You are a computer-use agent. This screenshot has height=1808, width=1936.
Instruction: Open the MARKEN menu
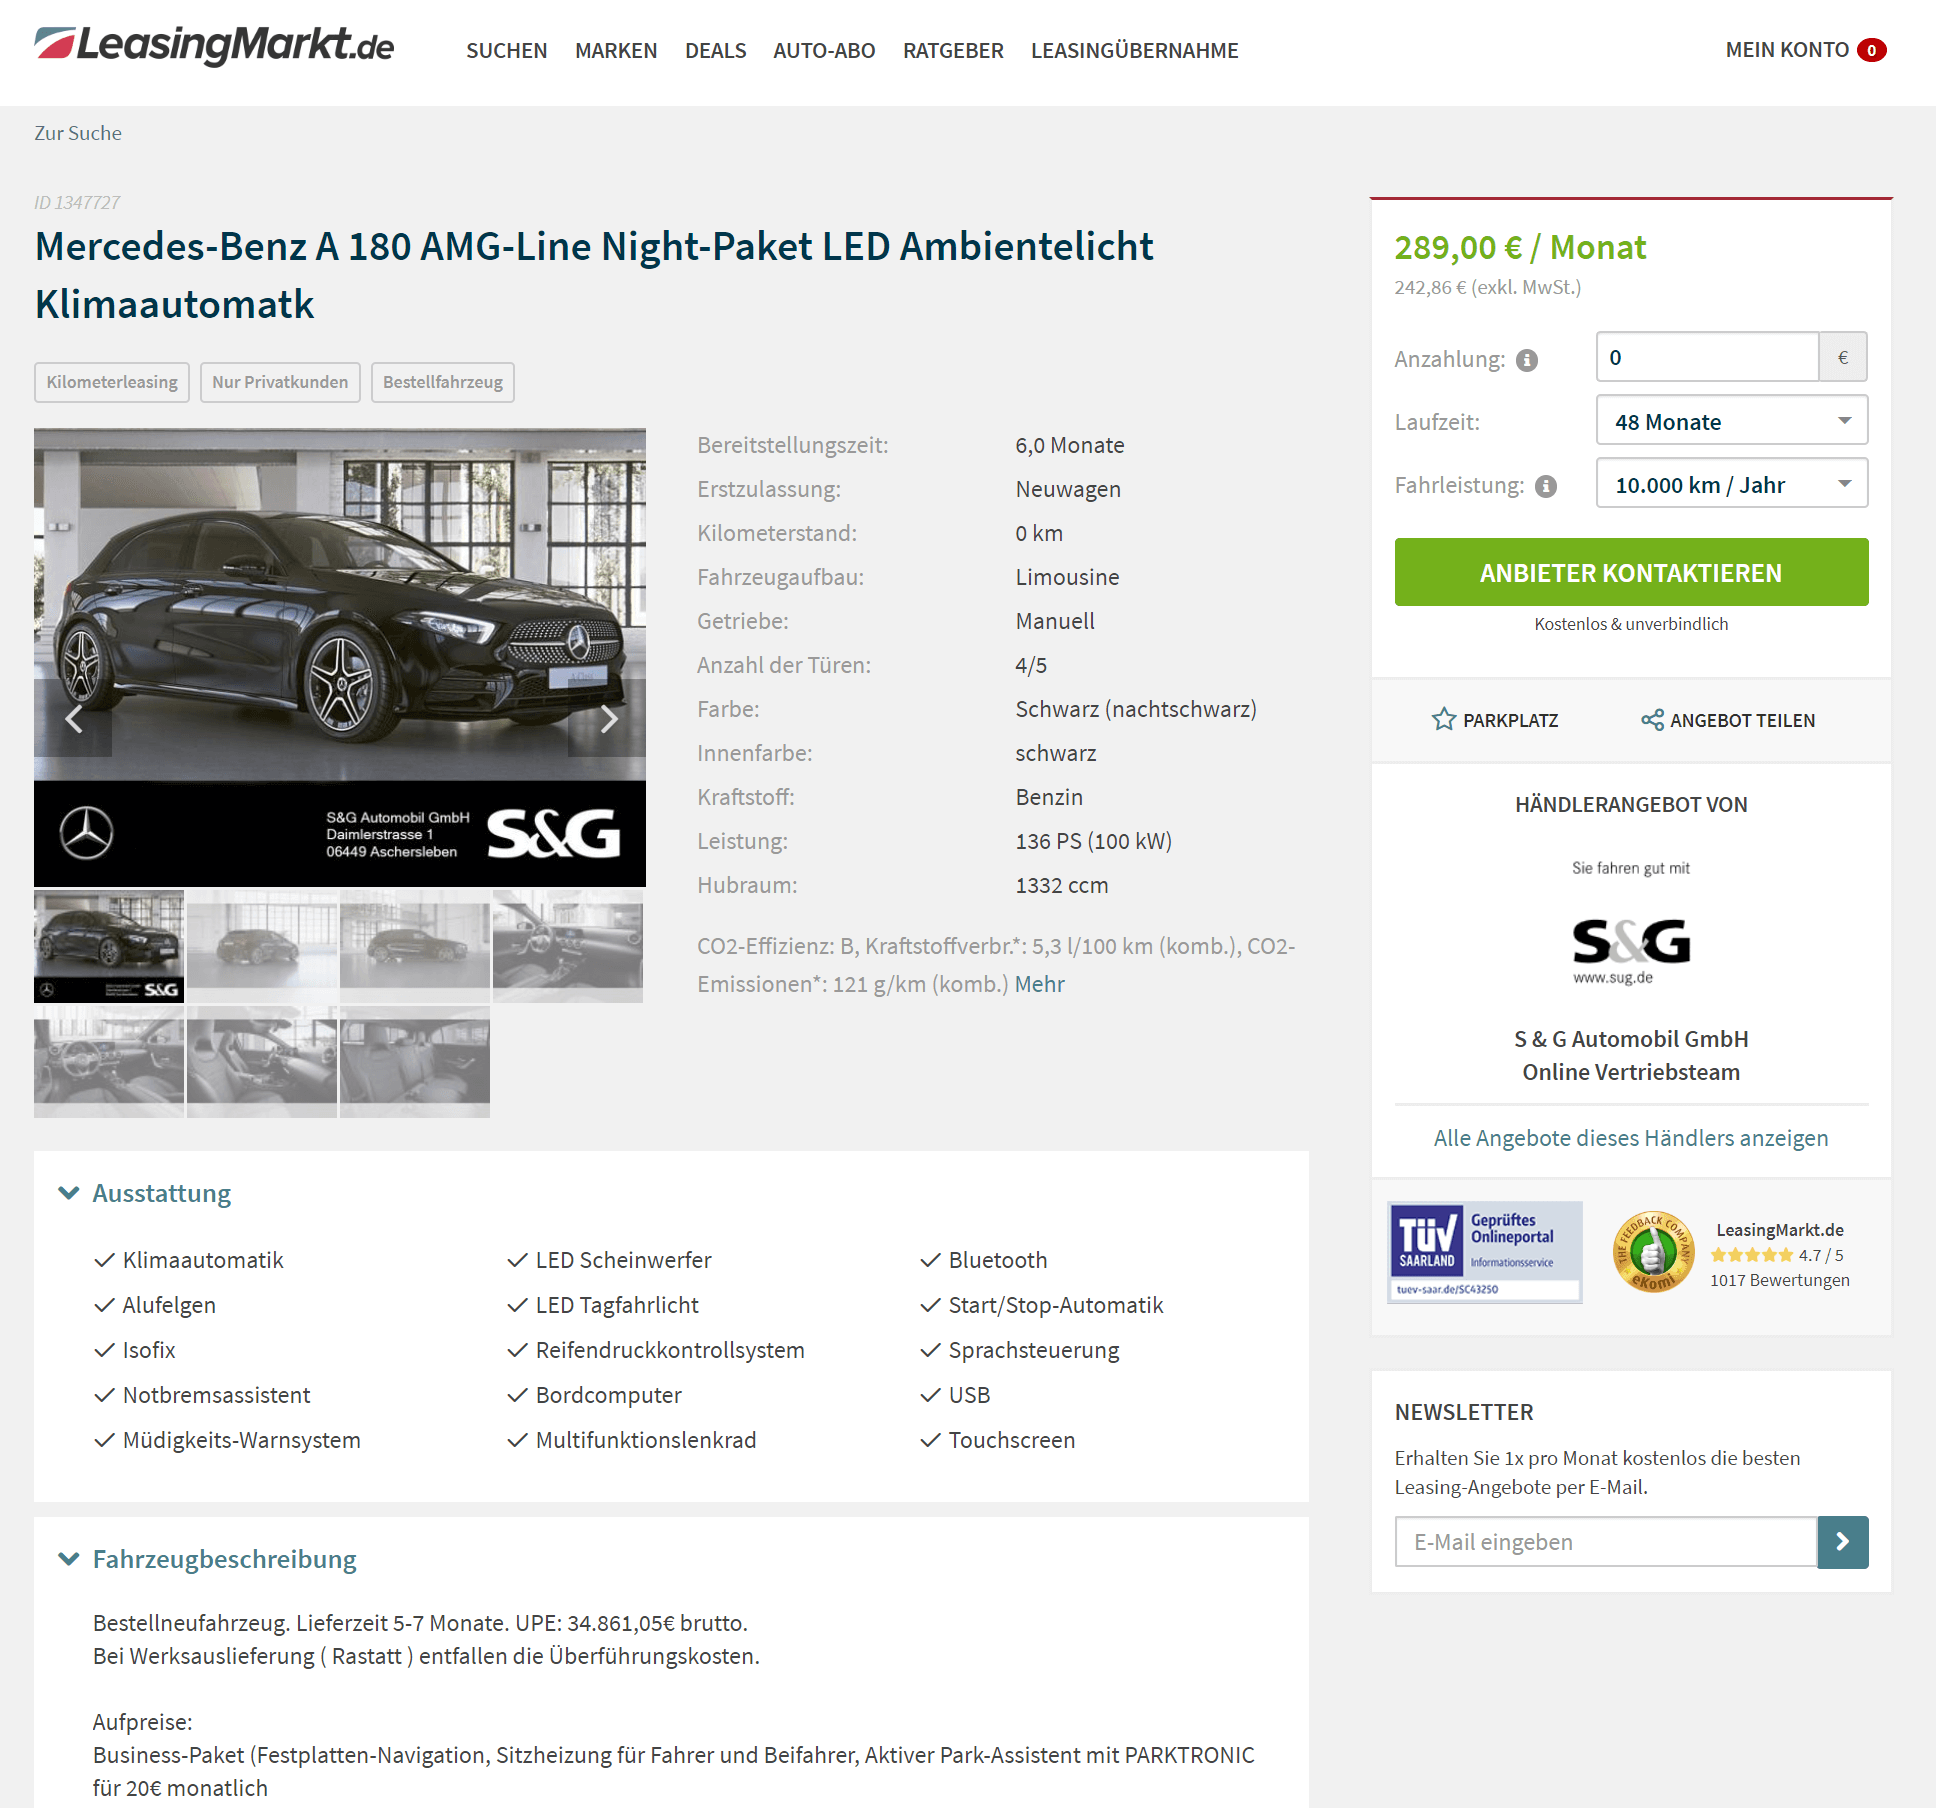[616, 50]
